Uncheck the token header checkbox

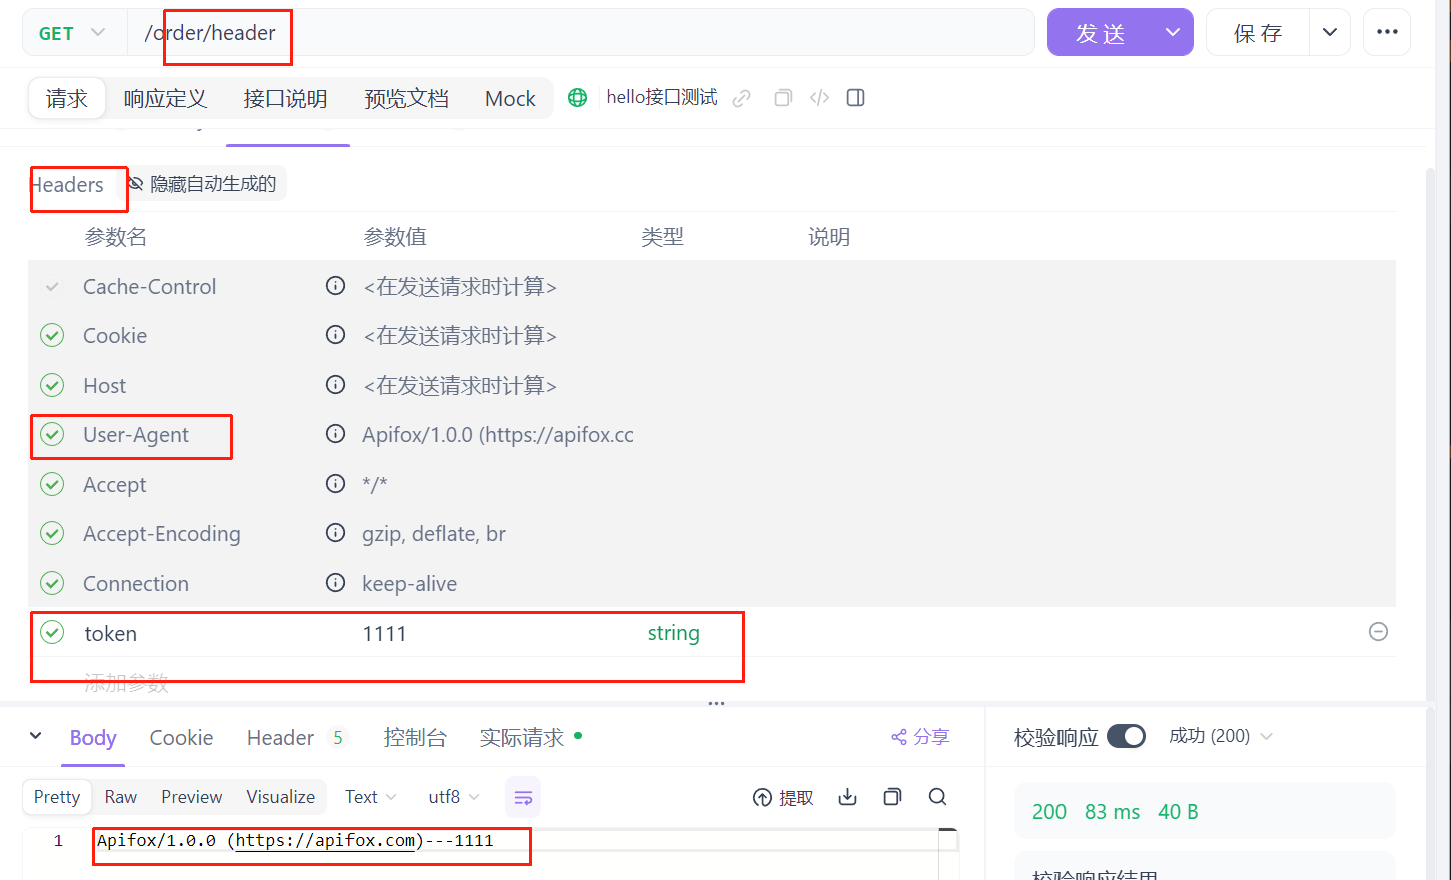pyautogui.click(x=52, y=632)
